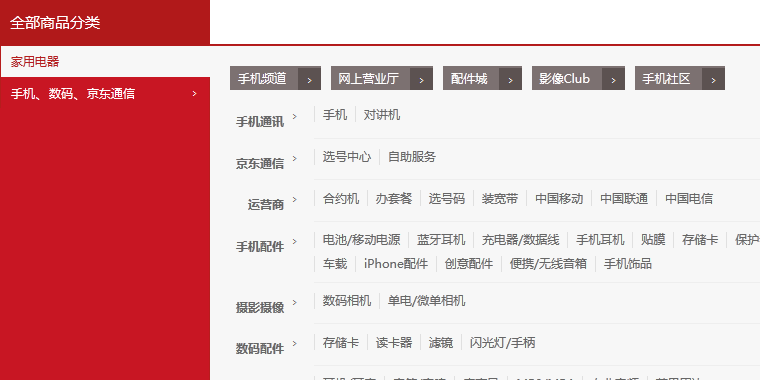Open 办套餐 link

(394, 198)
